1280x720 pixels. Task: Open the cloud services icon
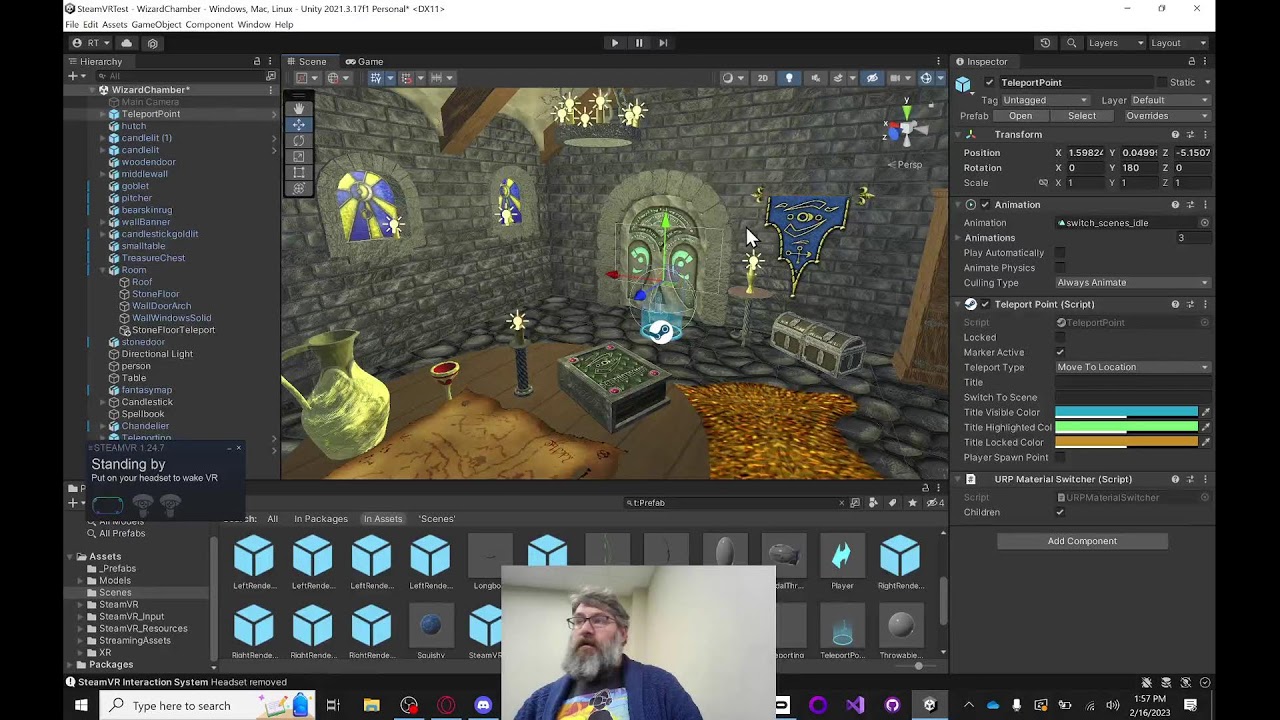(126, 43)
